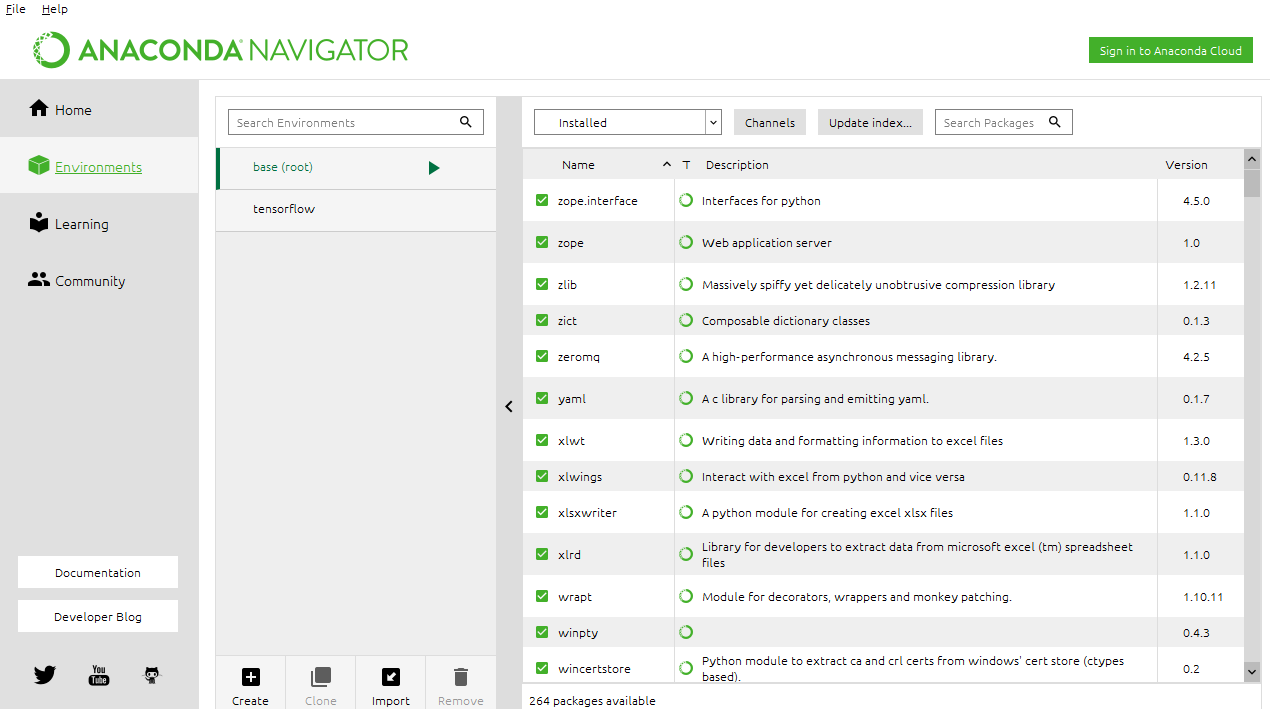Toggle the zlib package checkbox
The image size is (1270, 709).
[542, 284]
